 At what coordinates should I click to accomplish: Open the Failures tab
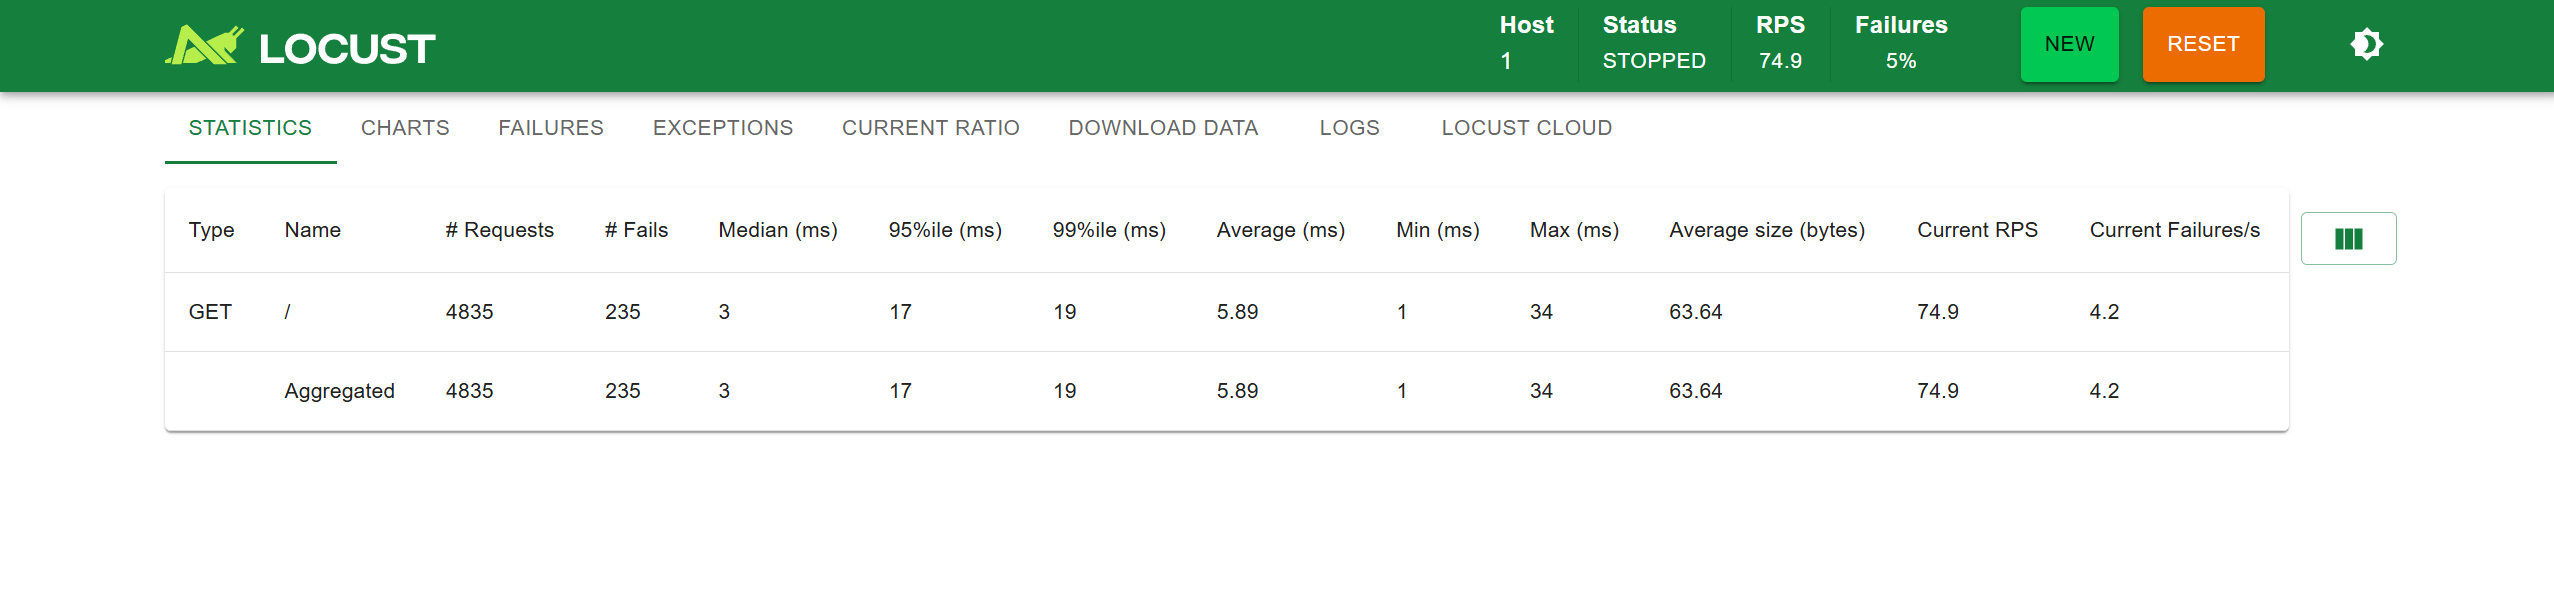[551, 128]
